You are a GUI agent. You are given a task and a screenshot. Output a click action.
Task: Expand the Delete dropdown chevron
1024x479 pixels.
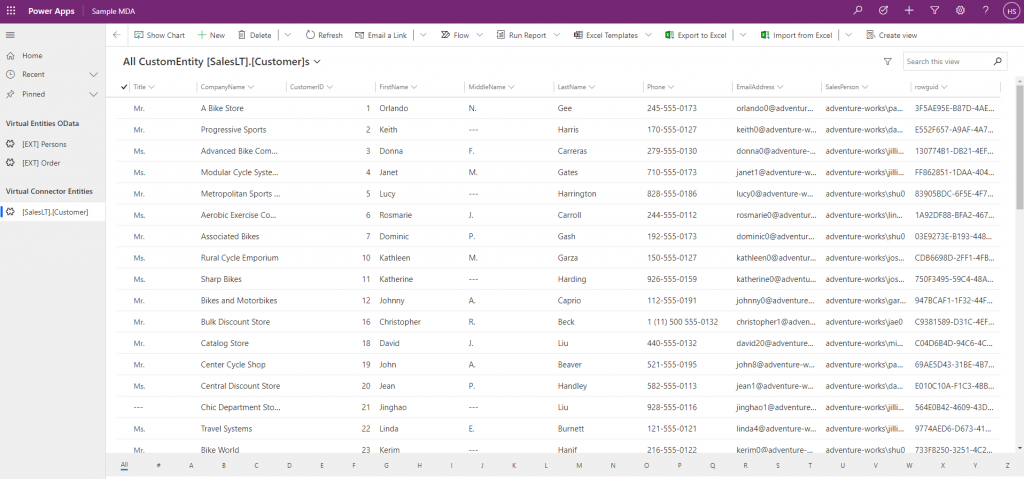coord(288,35)
